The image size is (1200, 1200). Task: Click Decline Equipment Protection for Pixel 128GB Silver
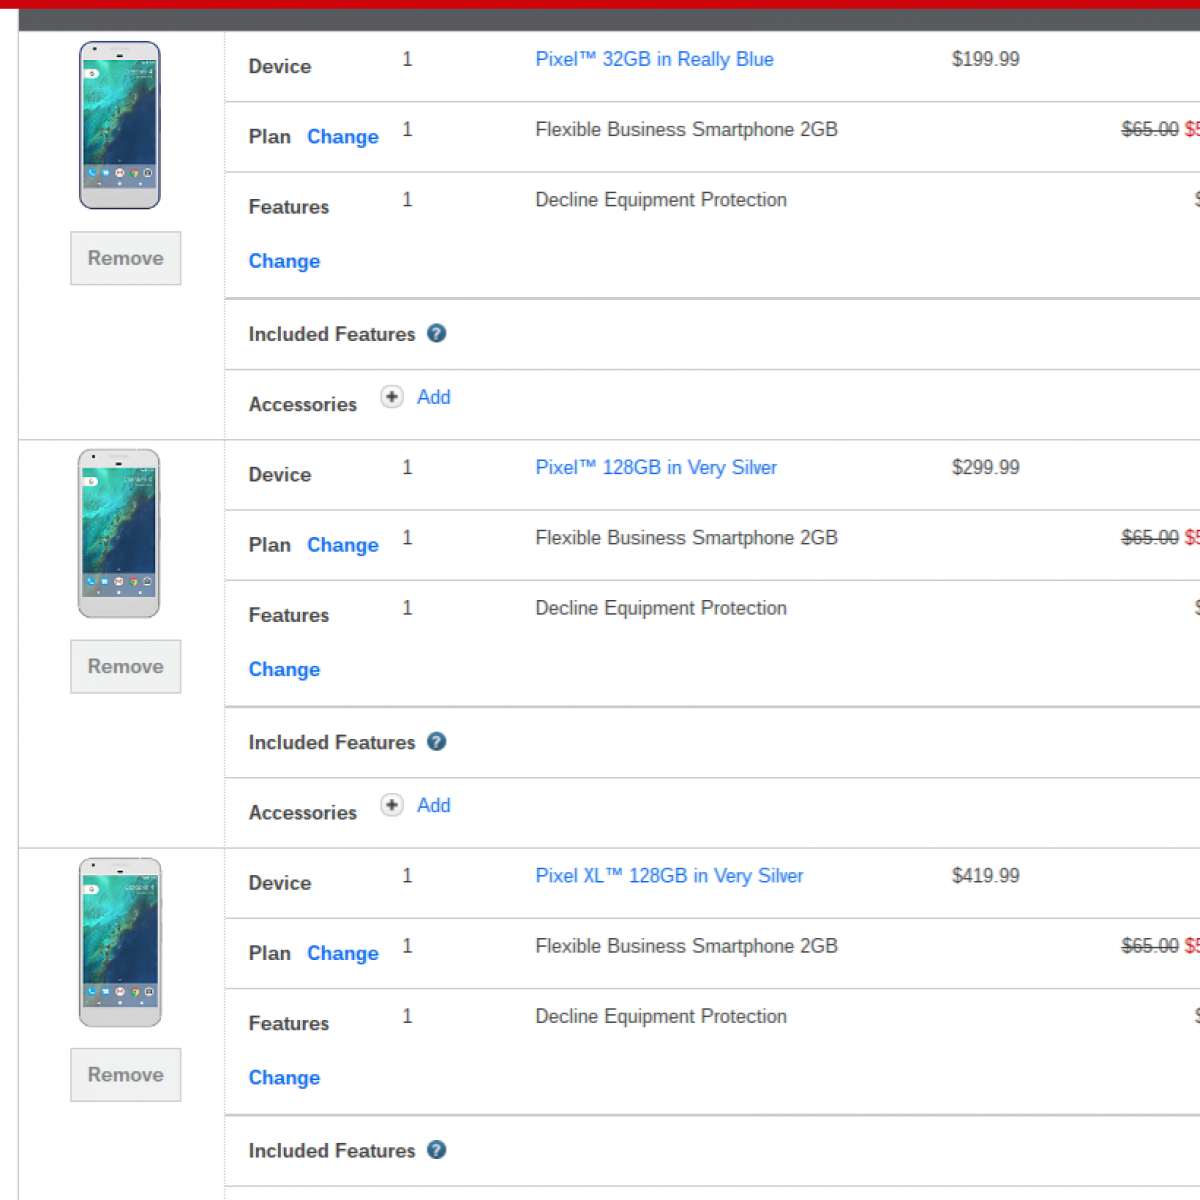tap(661, 608)
